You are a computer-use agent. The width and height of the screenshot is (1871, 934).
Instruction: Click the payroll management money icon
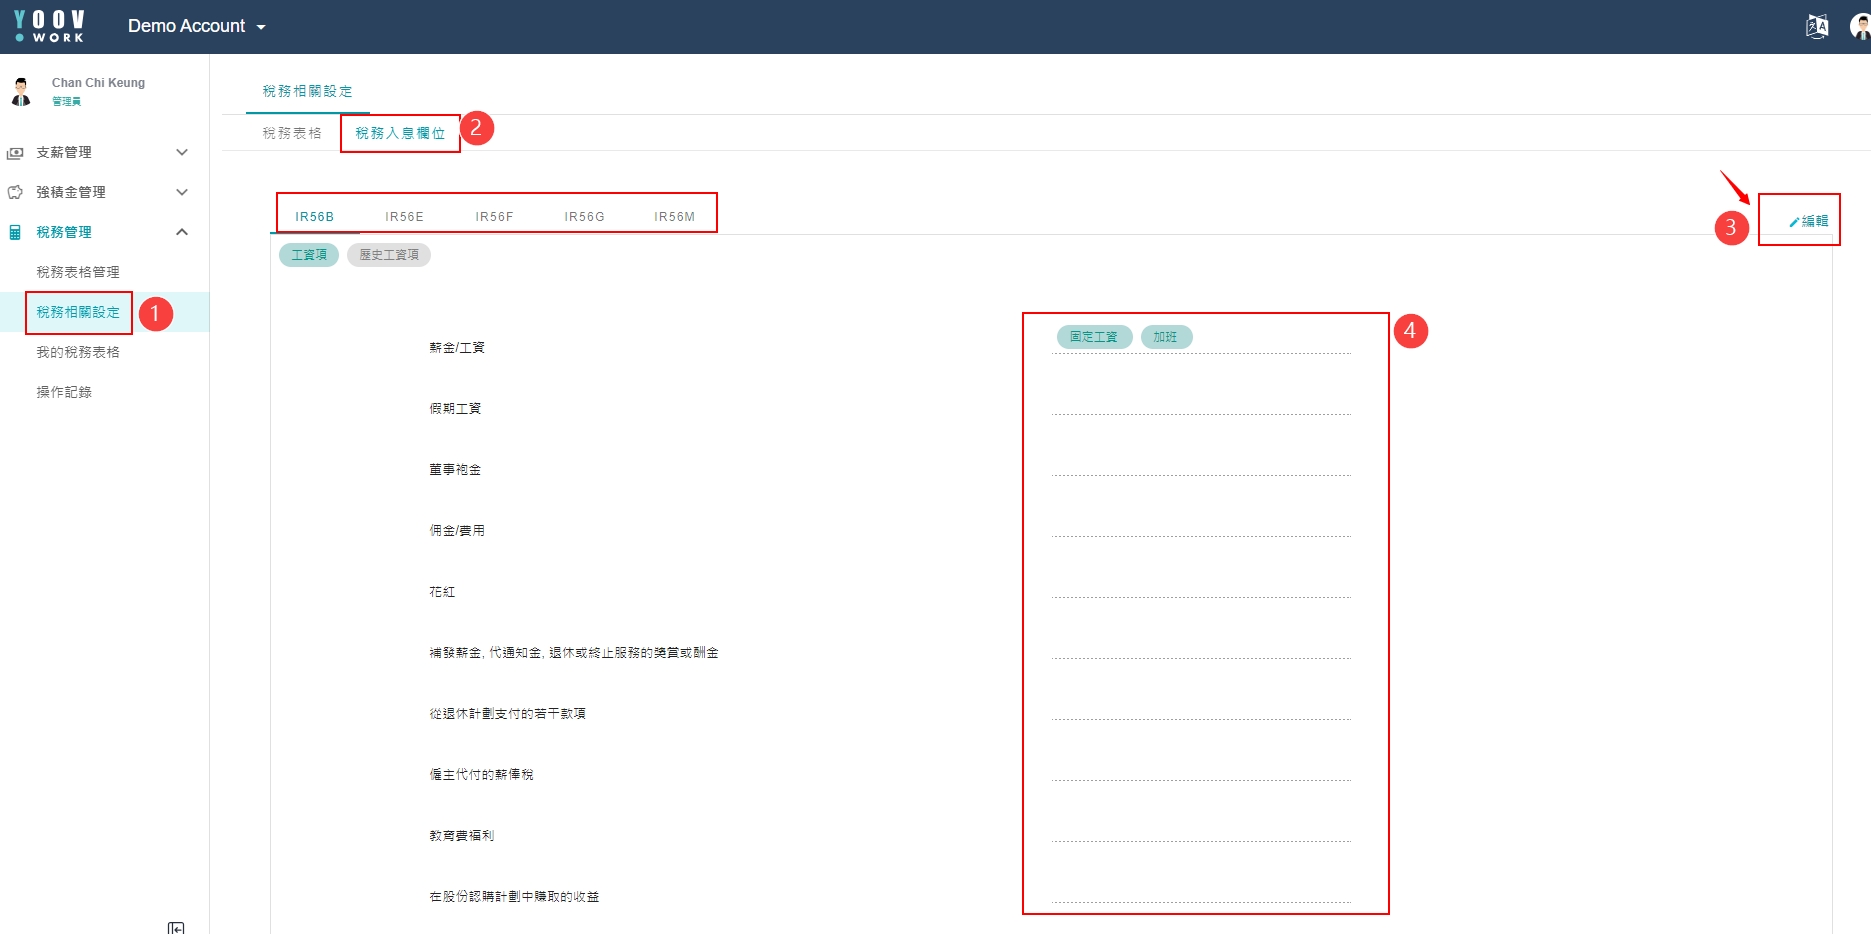tap(15, 153)
